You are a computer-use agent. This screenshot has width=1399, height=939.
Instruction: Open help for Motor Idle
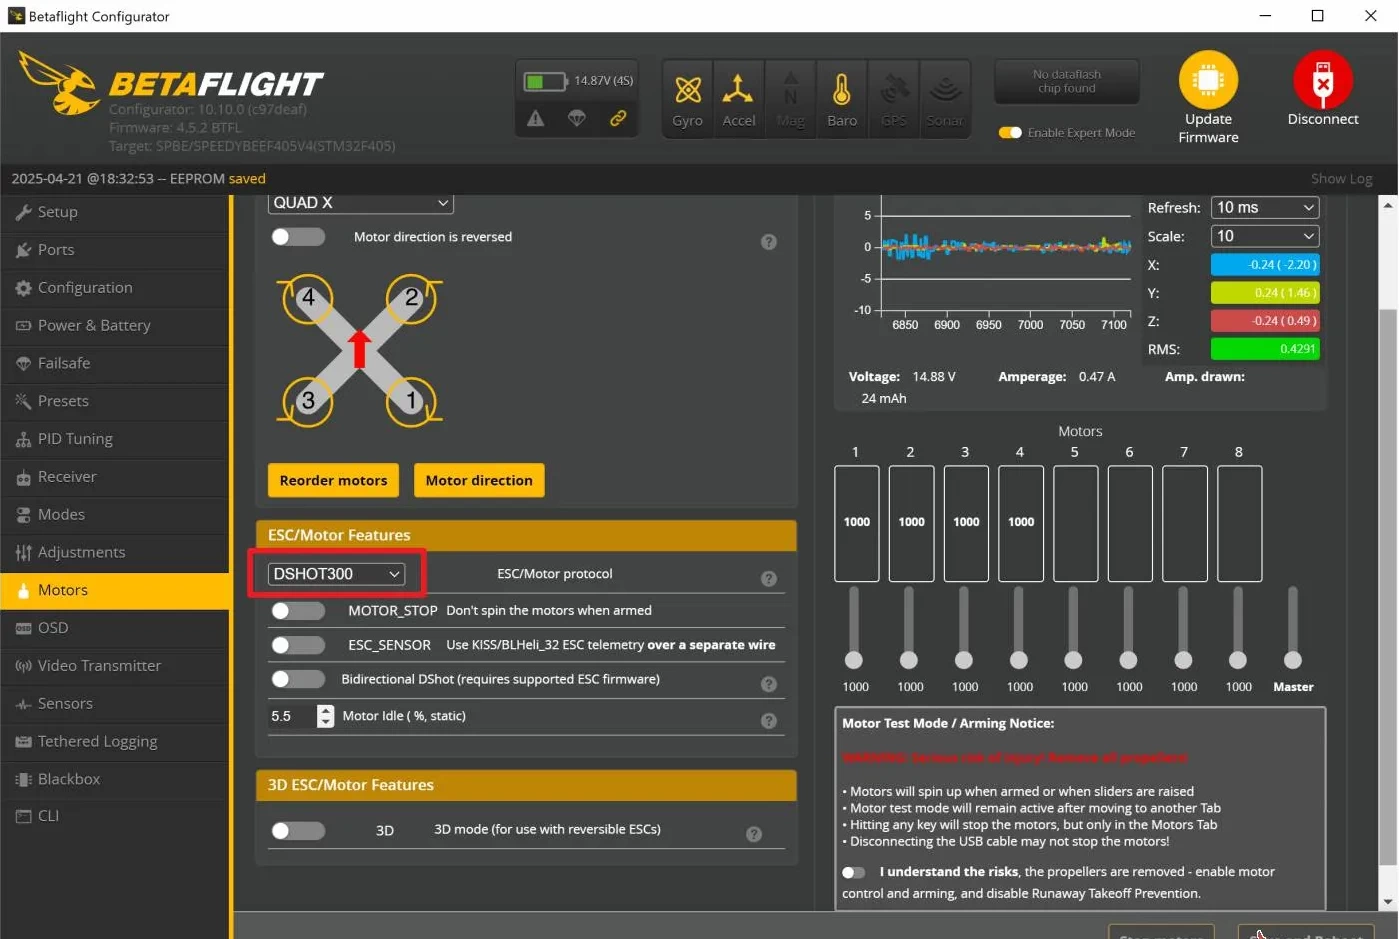pyautogui.click(x=769, y=721)
